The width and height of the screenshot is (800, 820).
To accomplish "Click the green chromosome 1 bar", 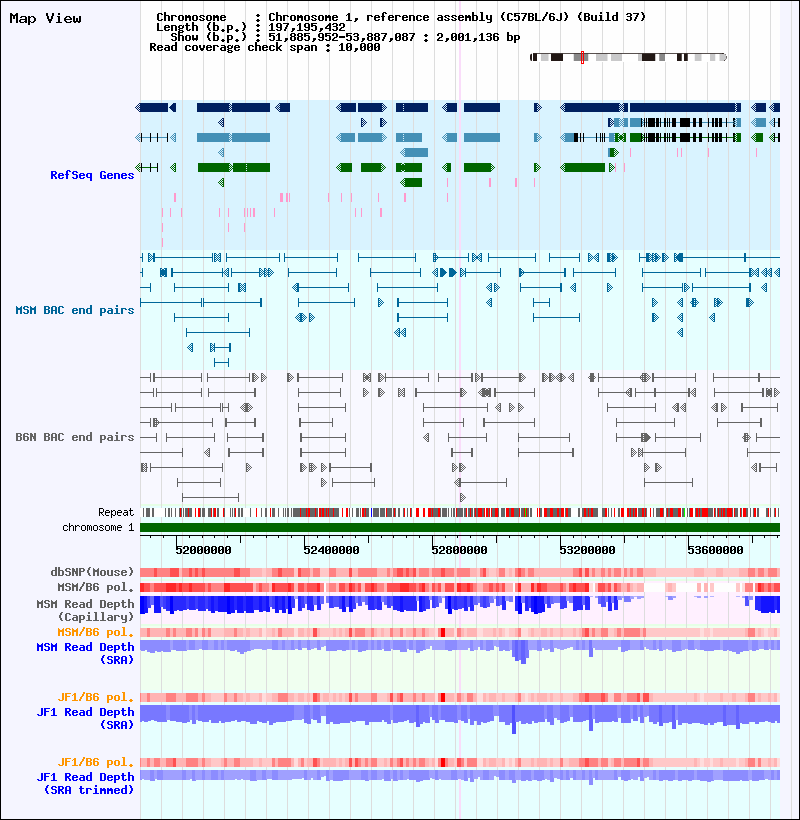I will [x=460, y=528].
